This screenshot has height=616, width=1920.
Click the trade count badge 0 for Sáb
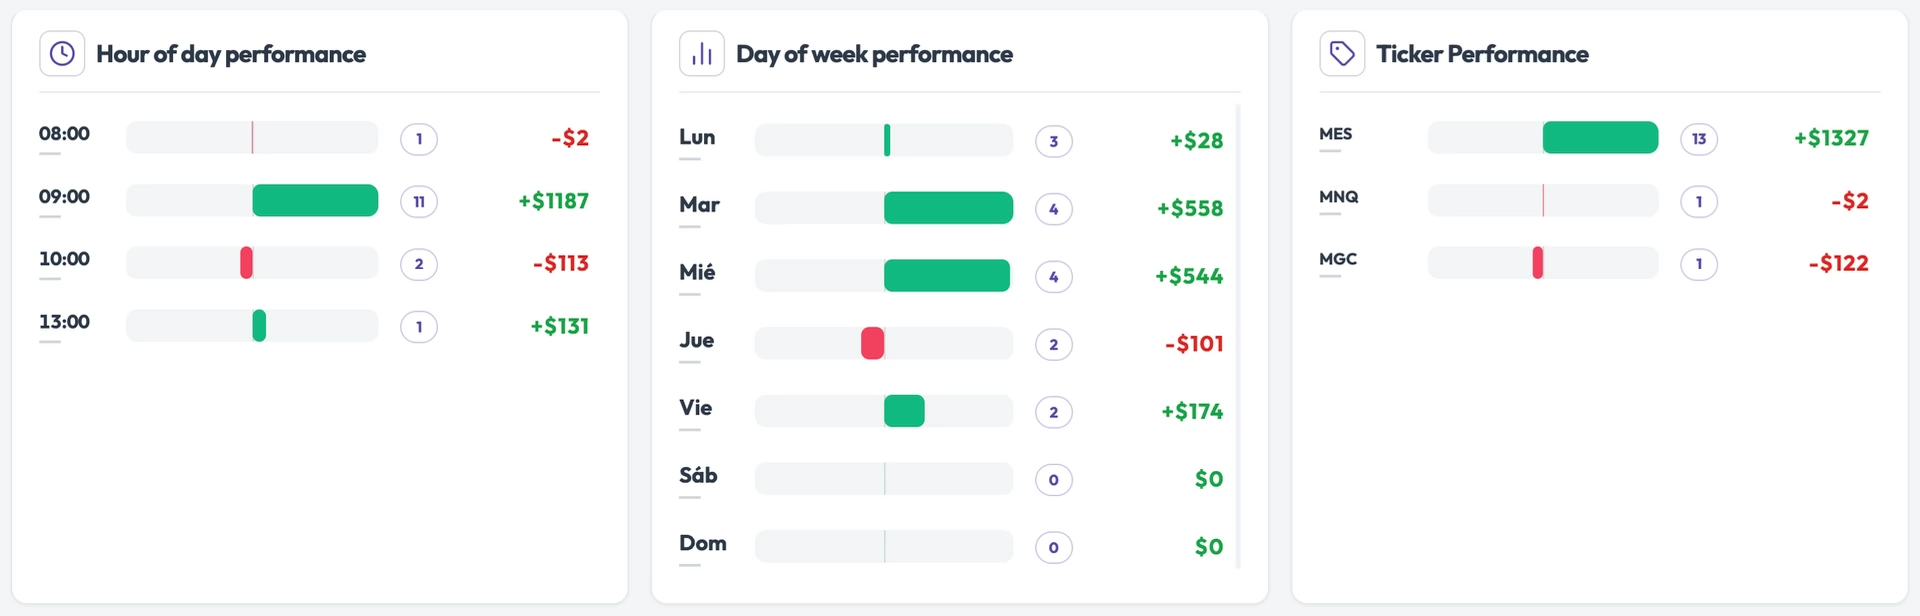click(x=1054, y=480)
